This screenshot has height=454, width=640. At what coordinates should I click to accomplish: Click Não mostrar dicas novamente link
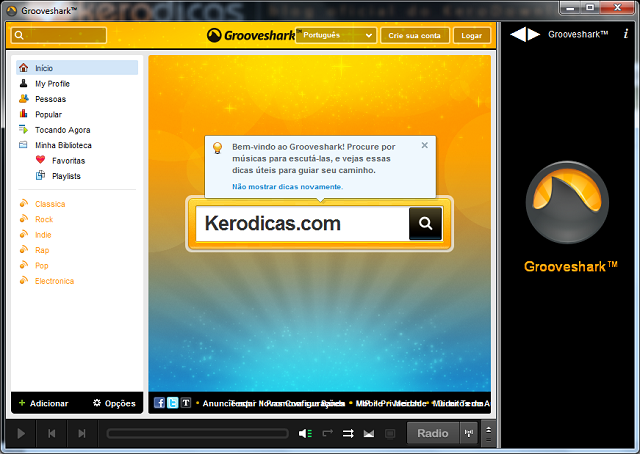tap(288, 187)
